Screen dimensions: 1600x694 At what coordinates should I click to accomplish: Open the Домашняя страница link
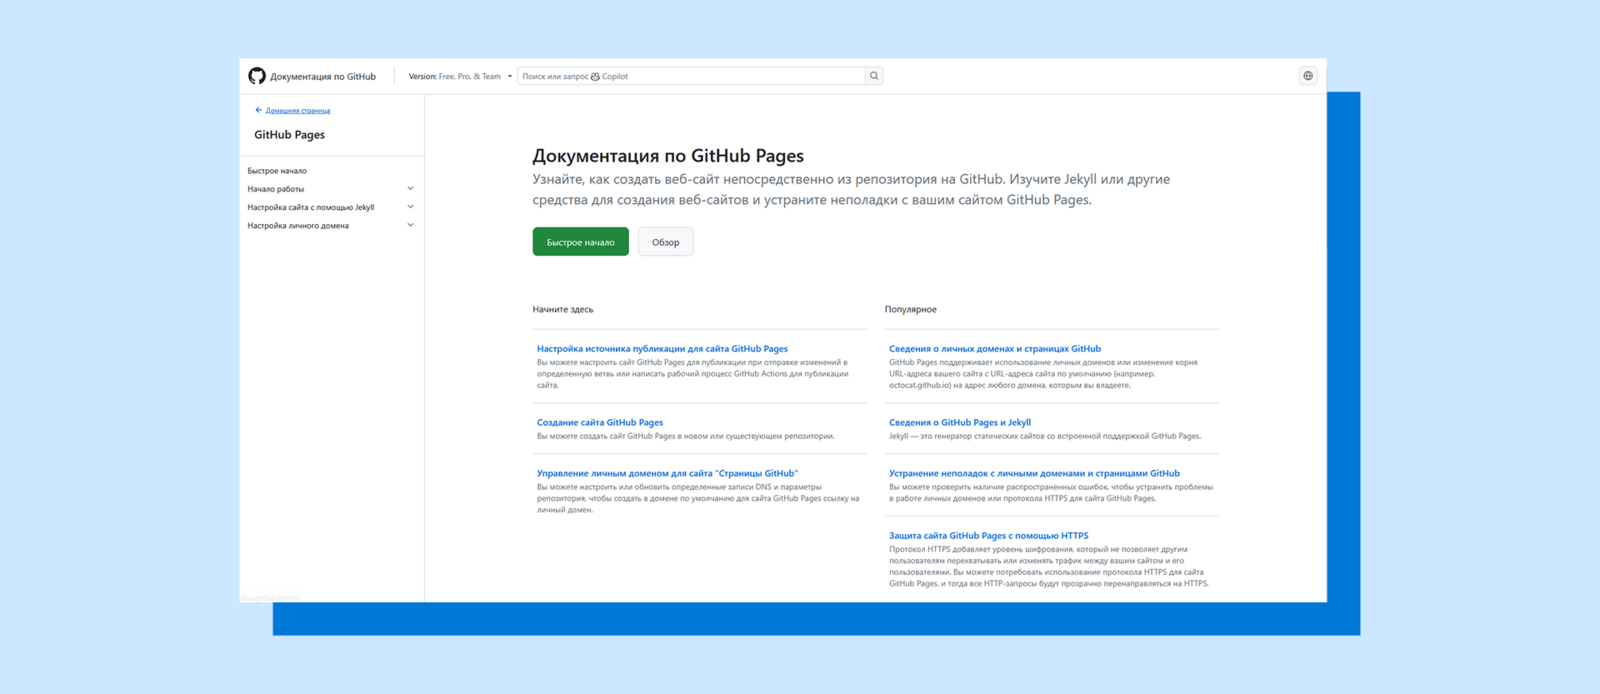point(298,111)
